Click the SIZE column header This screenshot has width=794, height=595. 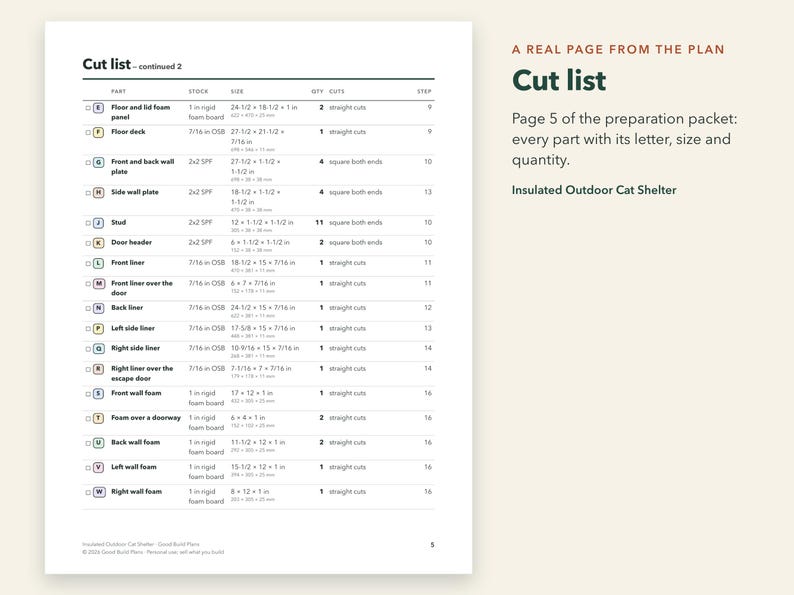(x=237, y=92)
